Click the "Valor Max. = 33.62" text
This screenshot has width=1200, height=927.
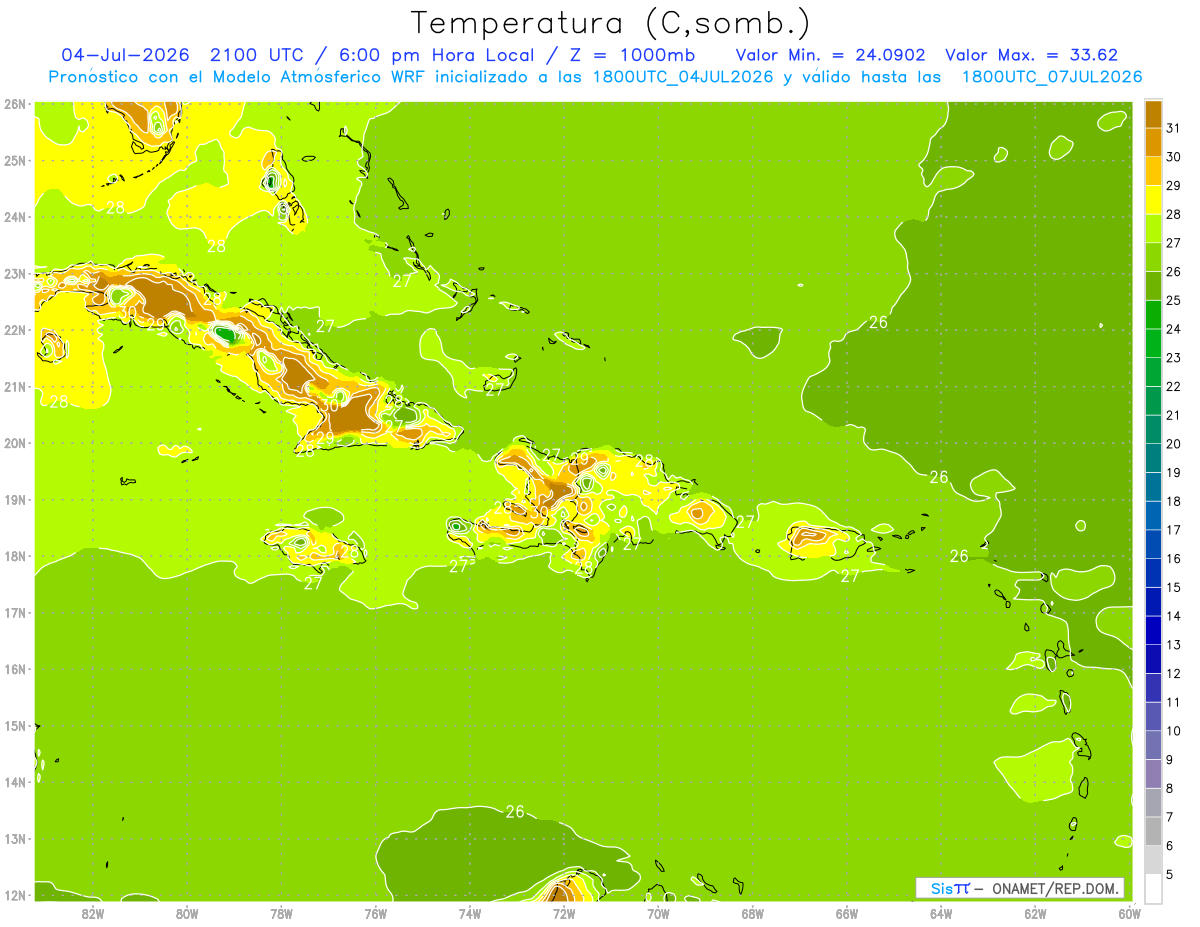click(1031, 55)
